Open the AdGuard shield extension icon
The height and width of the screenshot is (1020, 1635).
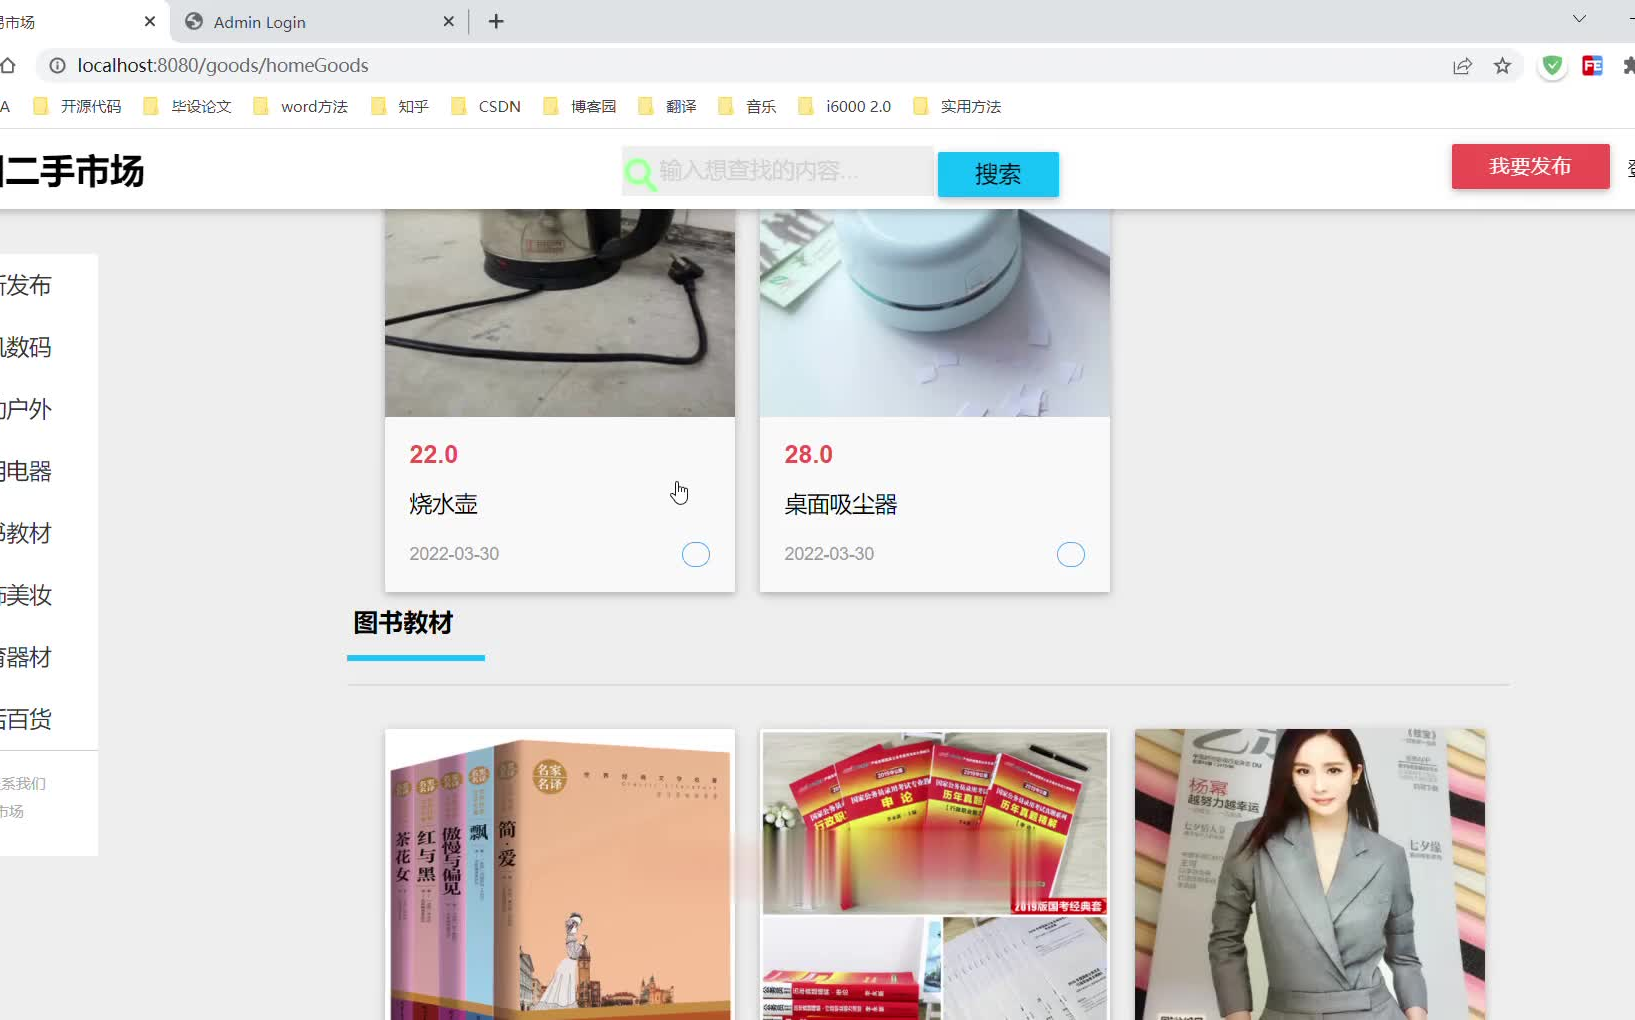(1552, 65)
